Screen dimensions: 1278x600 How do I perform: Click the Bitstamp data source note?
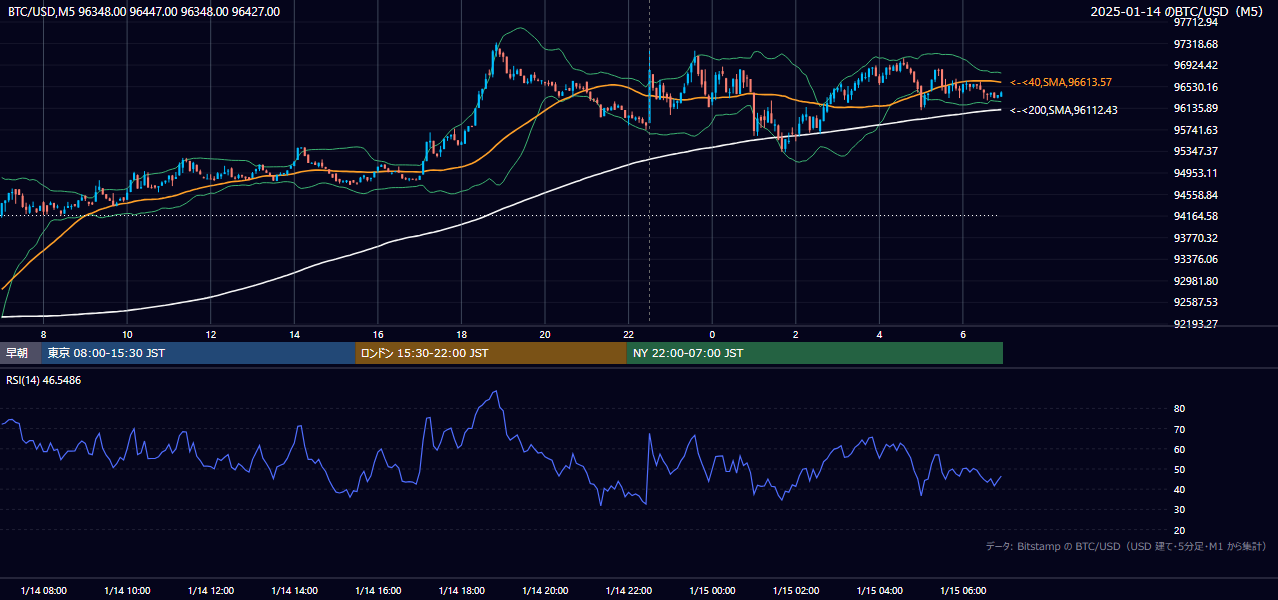pos(1126,546)
